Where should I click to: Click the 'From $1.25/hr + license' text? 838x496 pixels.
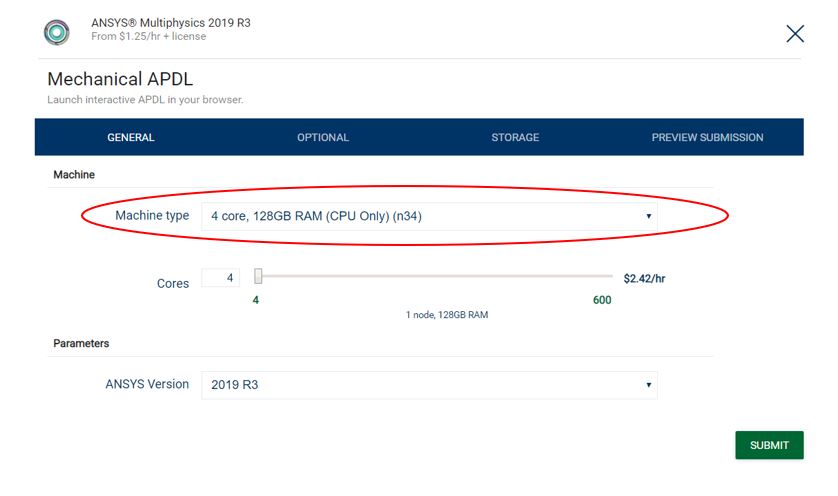(148, 36)
